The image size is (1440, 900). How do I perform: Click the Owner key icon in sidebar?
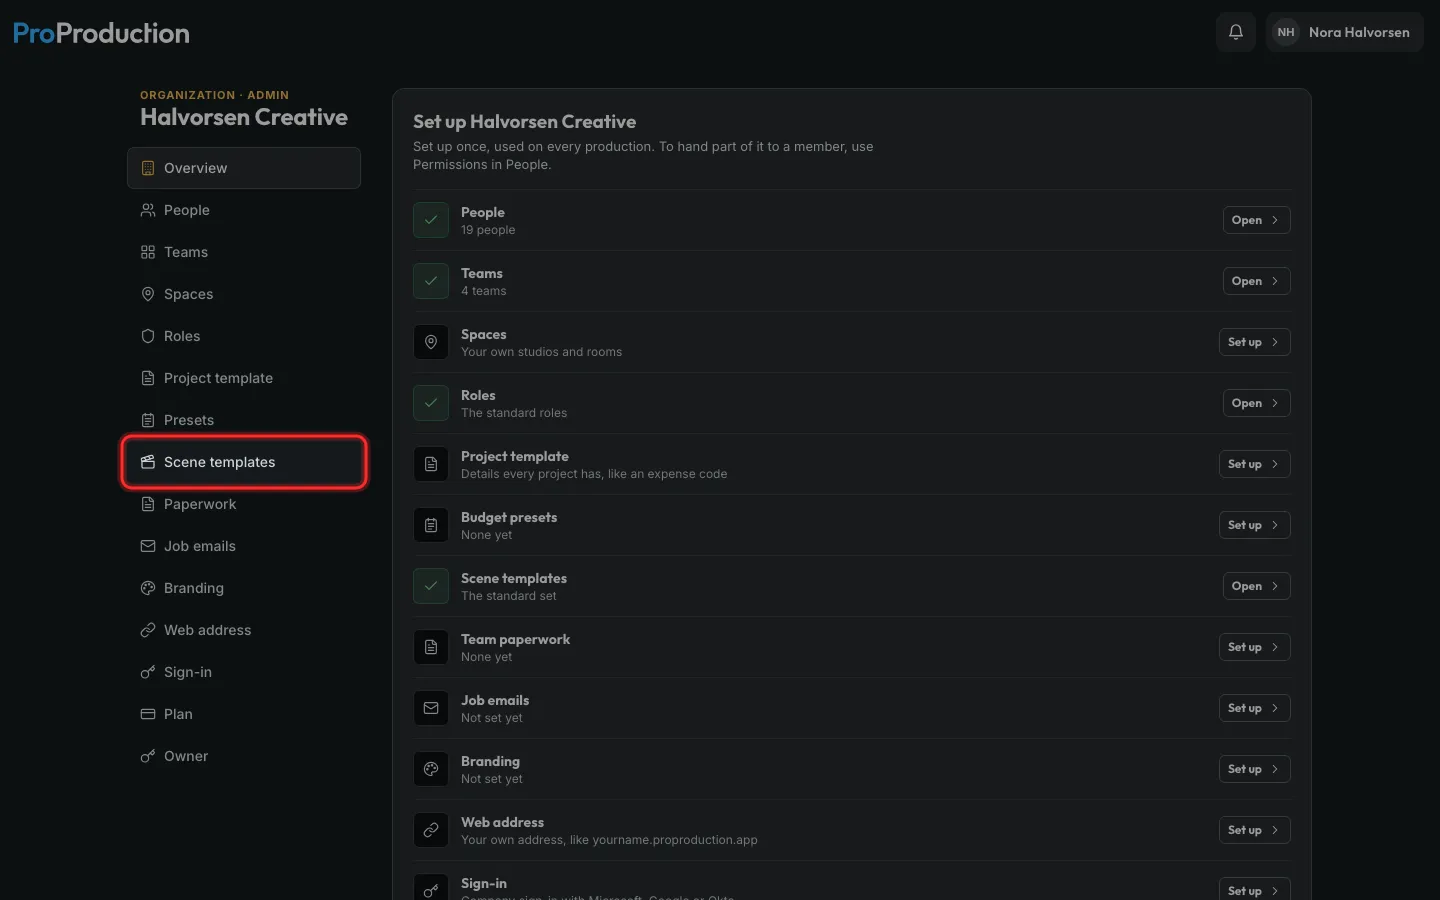point(148,756)
